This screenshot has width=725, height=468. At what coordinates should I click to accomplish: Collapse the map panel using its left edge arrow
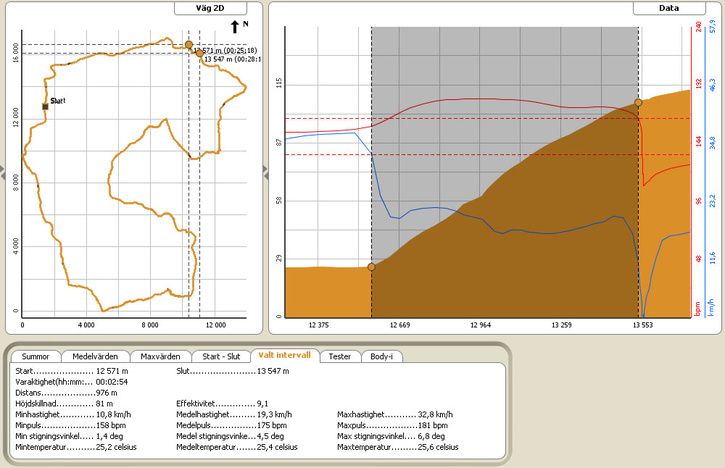(x=2, y=173)
